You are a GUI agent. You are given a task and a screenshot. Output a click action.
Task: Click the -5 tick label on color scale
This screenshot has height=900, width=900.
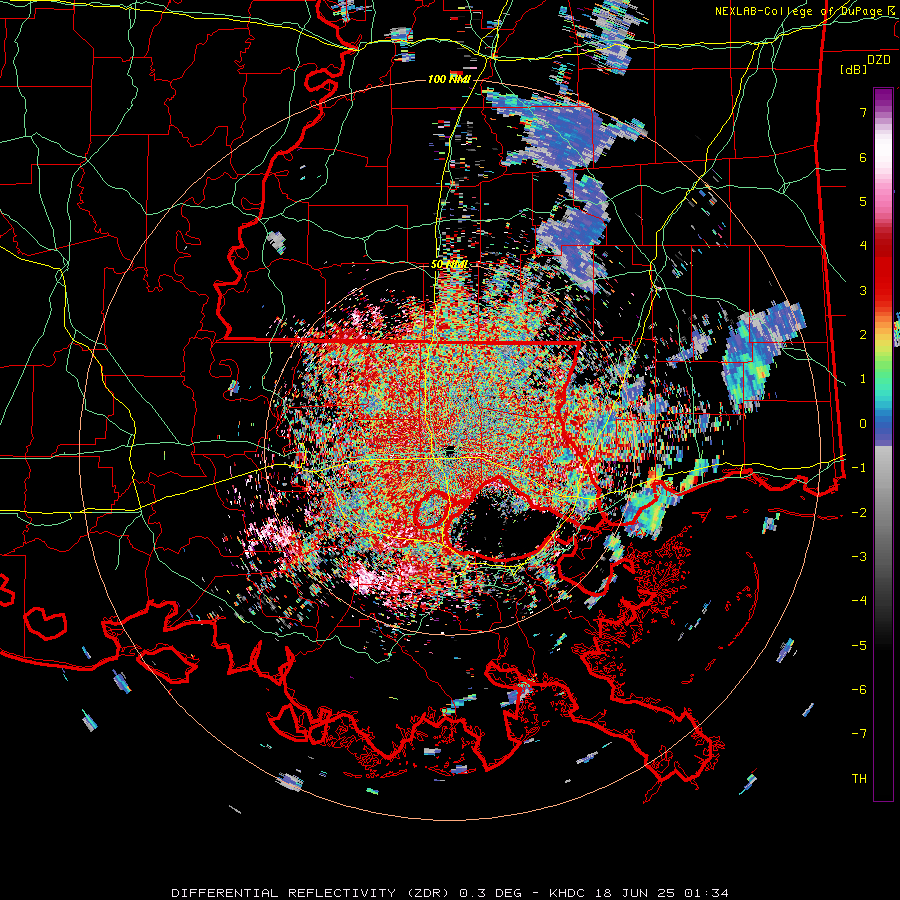[859, 646]
